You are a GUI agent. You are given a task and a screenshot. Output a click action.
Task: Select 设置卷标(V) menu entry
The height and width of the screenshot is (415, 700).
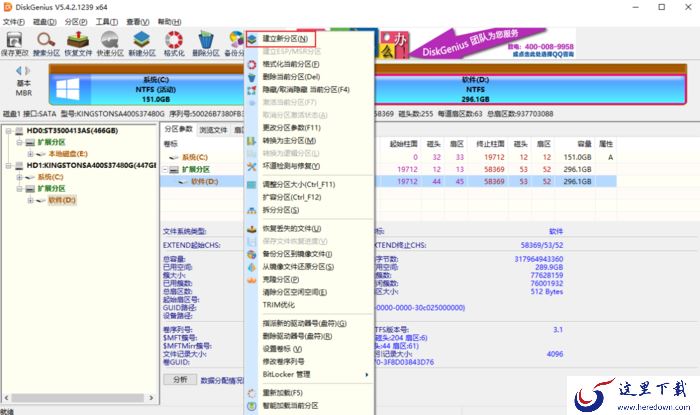(282, 349)
